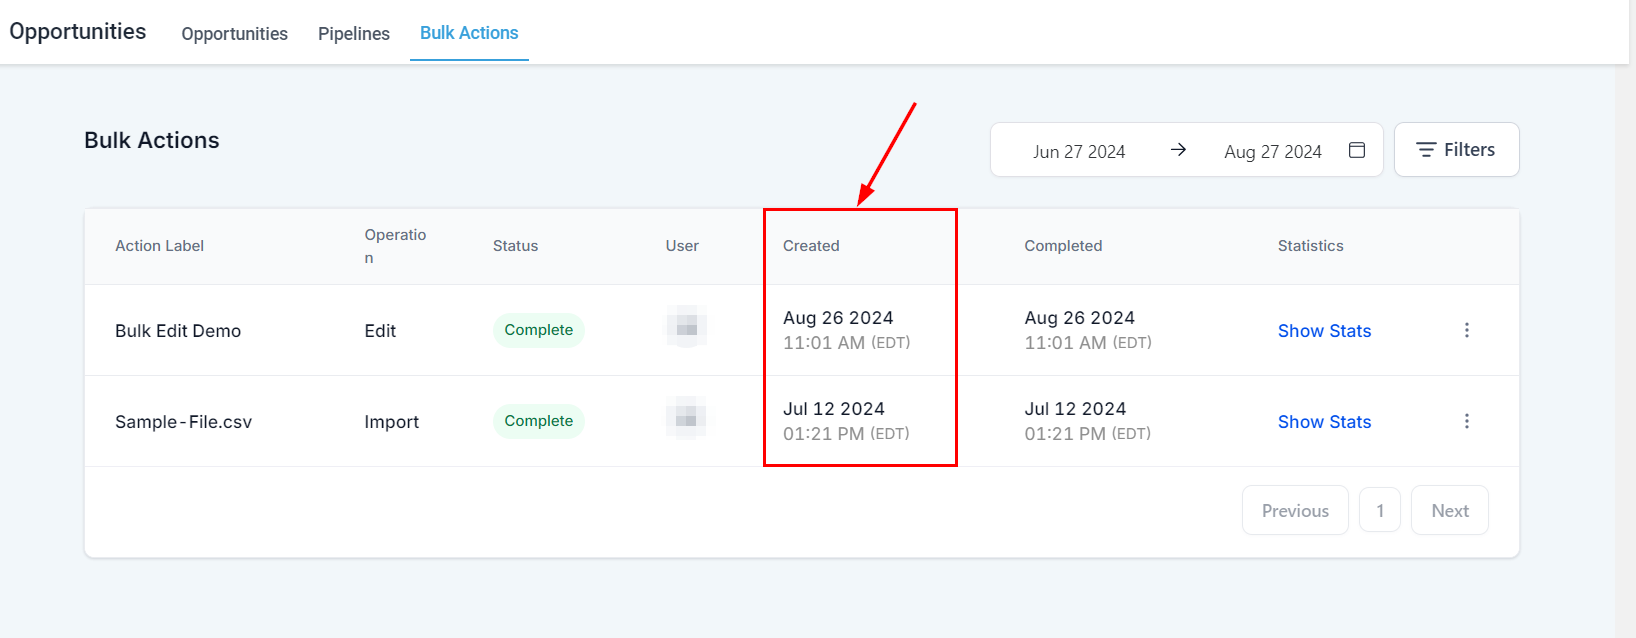This screenshot has height=638, width=1636.
Task: Click the Jun 27 2024 start date
Action: click(x=1079, y=152)
